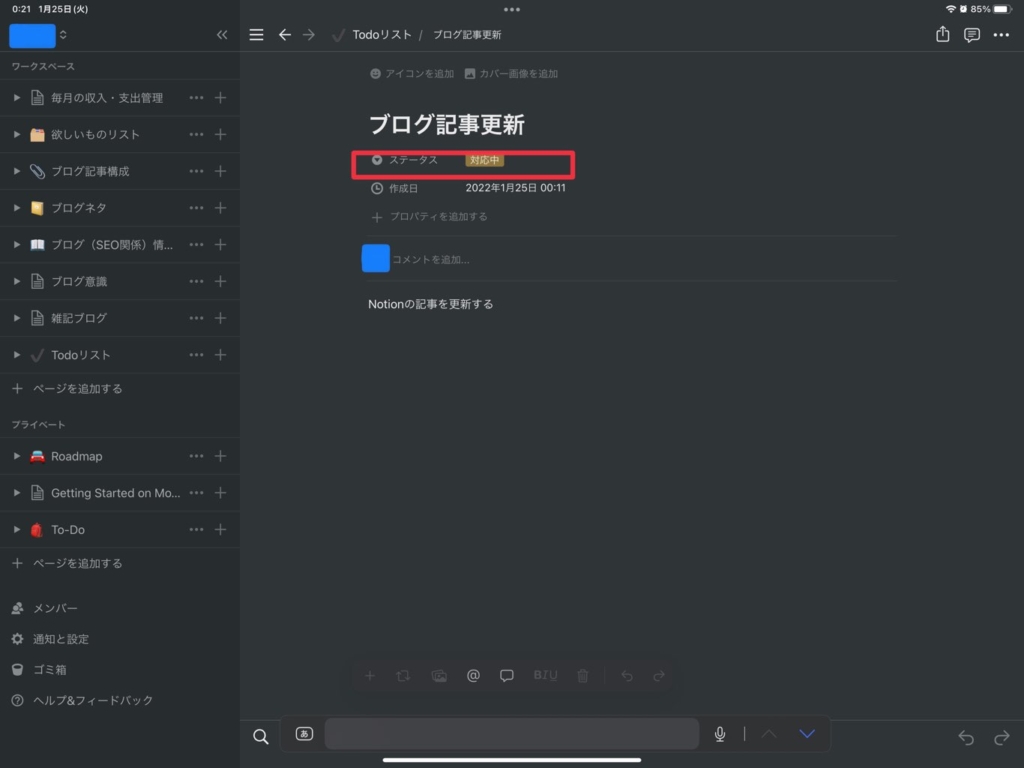The width and height of the screenshot is (1024, 768).
Task: Add a subpage under Roadmap
Action: coord(221,456)
